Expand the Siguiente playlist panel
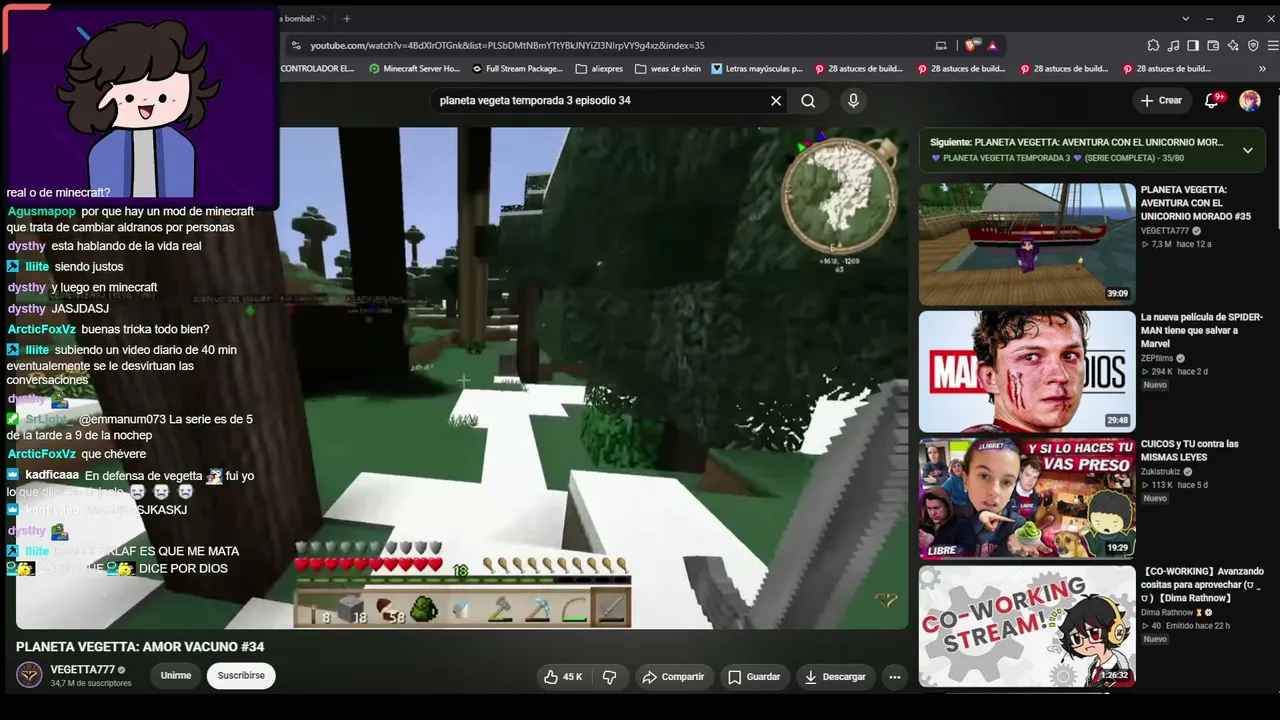The image size is (1280, 720). pos(1248,150)
